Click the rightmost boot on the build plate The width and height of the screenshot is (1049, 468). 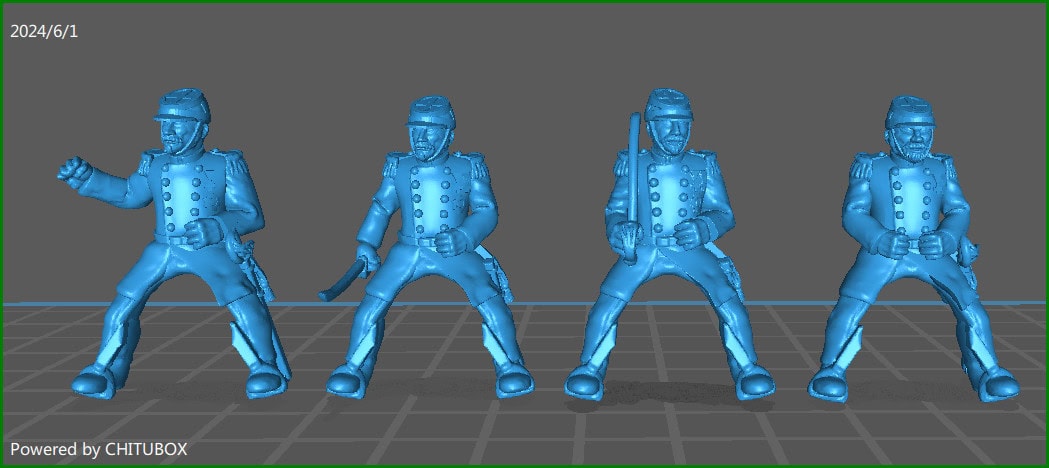pyautogui.click(x=999, y=381)
